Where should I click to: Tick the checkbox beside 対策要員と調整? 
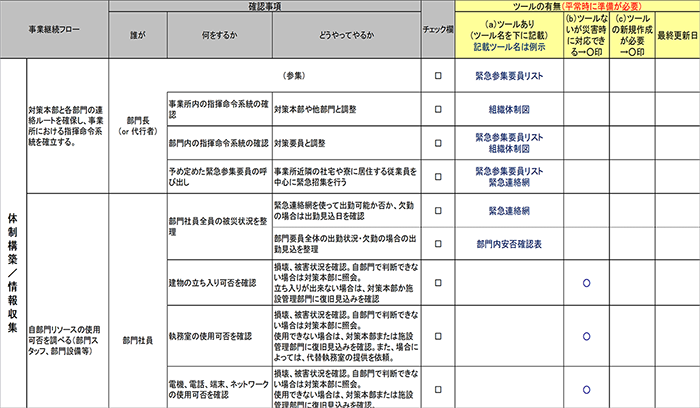click(438, 143)
